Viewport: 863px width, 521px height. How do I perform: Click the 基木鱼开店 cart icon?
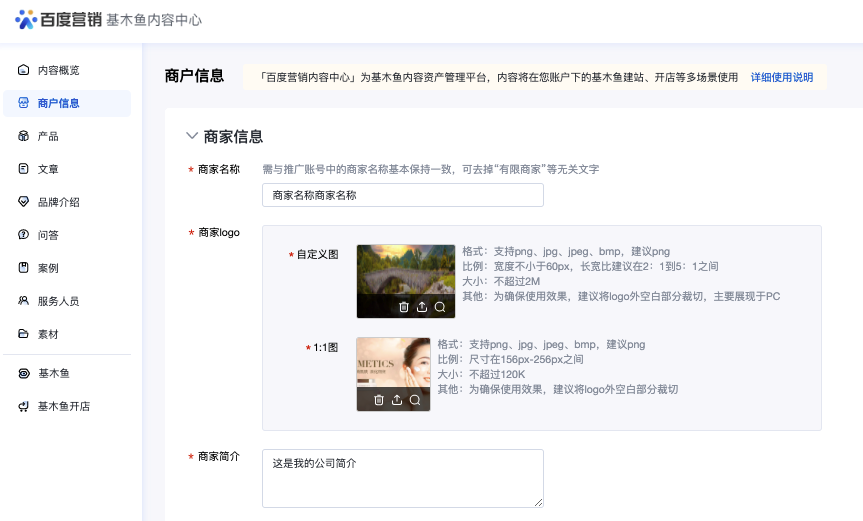[23, 407]
